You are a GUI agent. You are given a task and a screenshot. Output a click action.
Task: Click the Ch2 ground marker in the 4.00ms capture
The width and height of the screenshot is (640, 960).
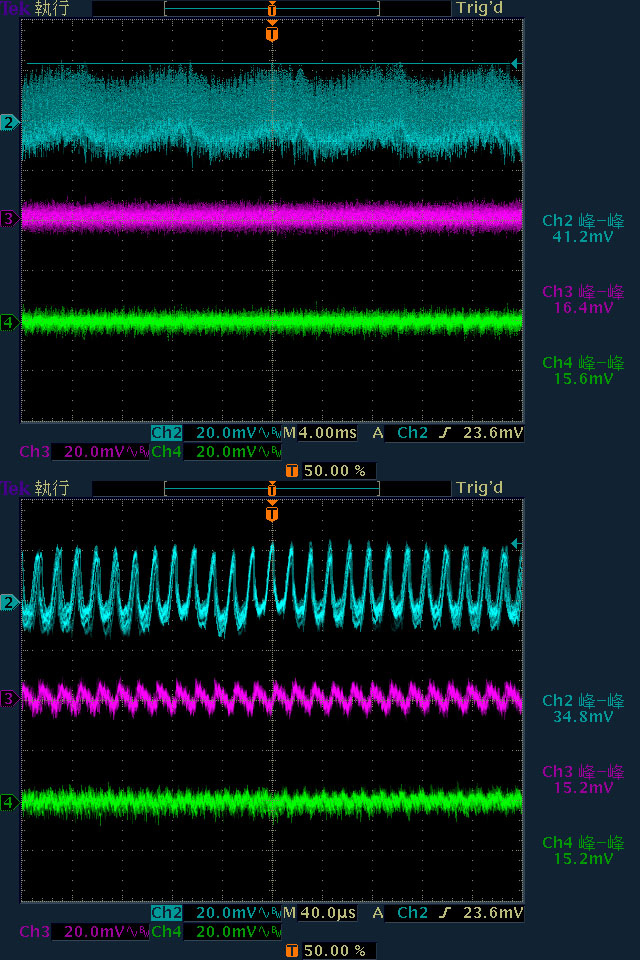[9, 123]
